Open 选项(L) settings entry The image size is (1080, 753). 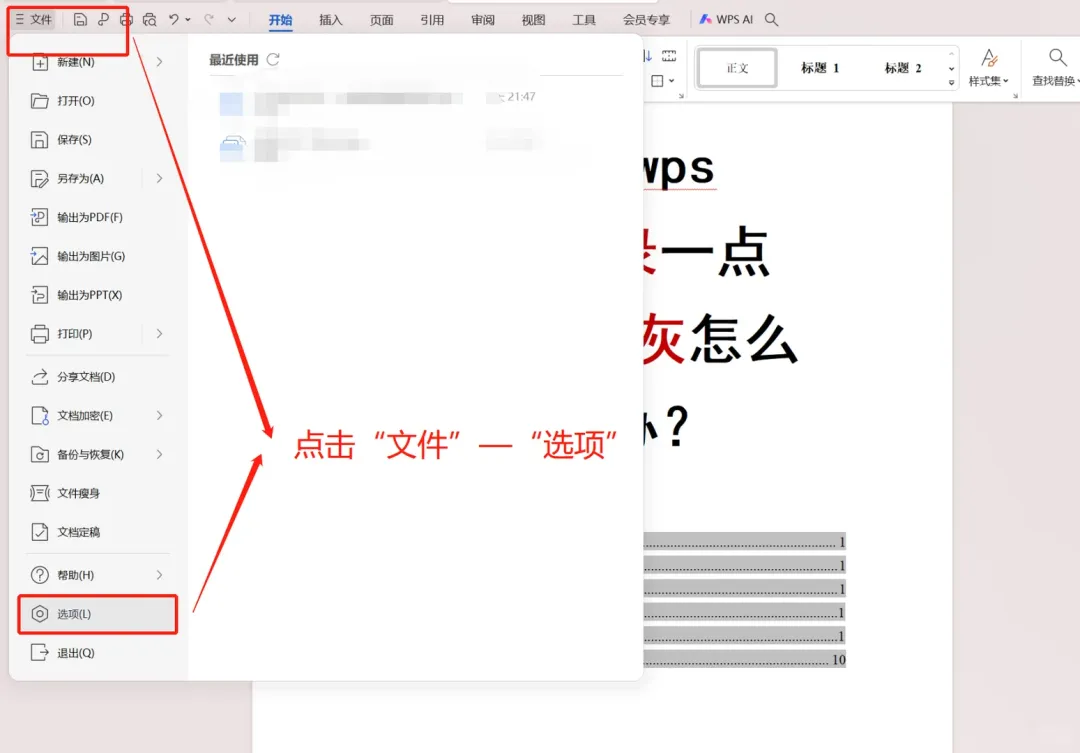pyautogui.click(x=97, y=614)
